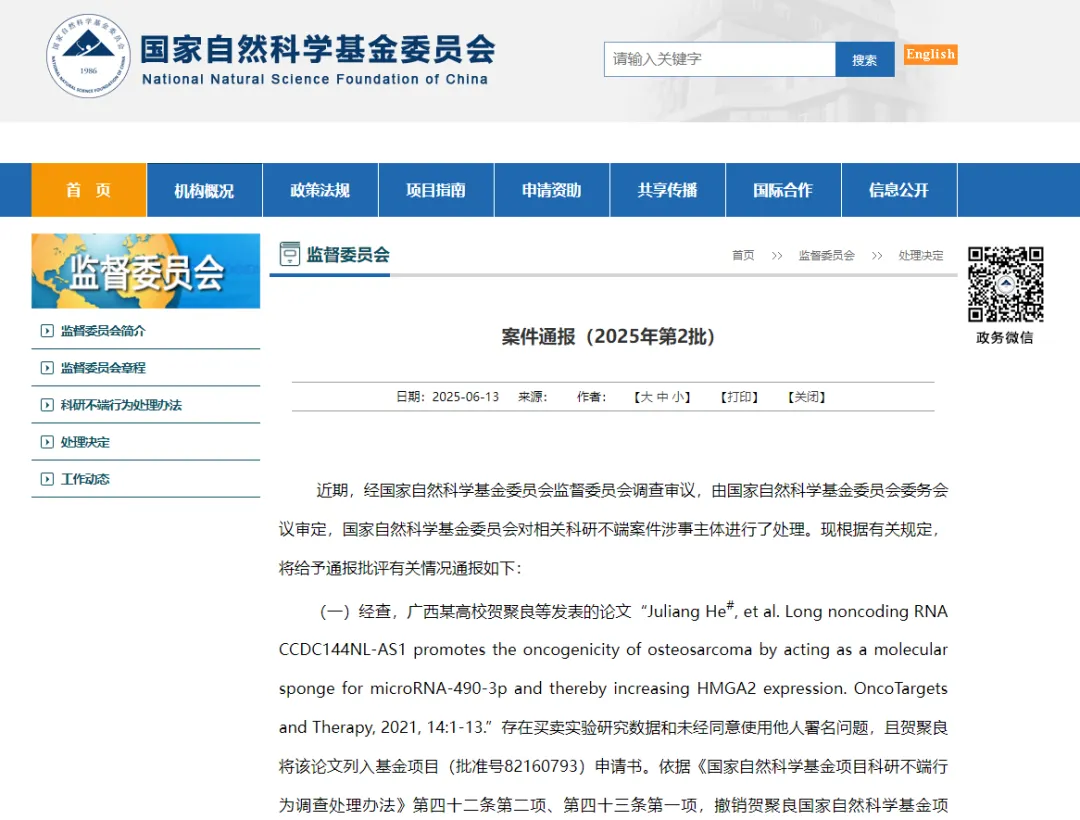Switch language with the English button
The height and width of the screenshot is (820, 1080).
(x=931, y=54)
